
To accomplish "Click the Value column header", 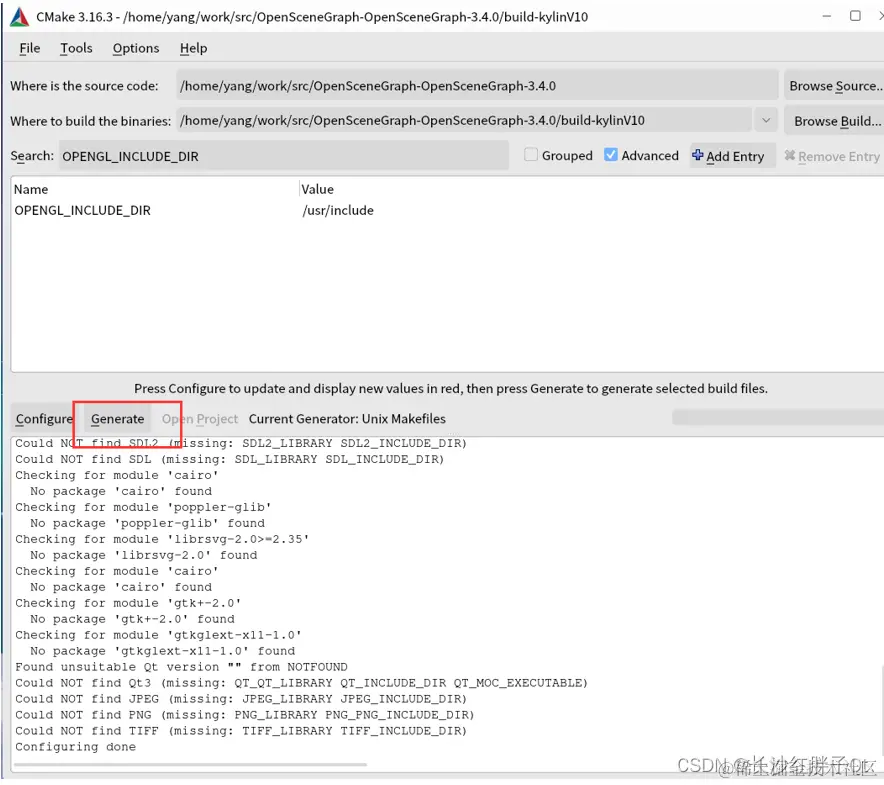I will click(317, 189).
